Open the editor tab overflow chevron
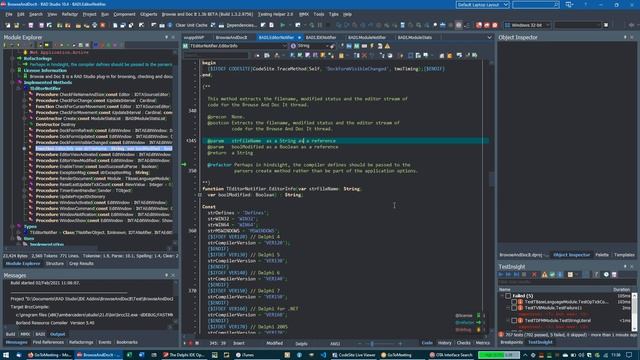The image size is (640, 360). [x=489, y=38]
